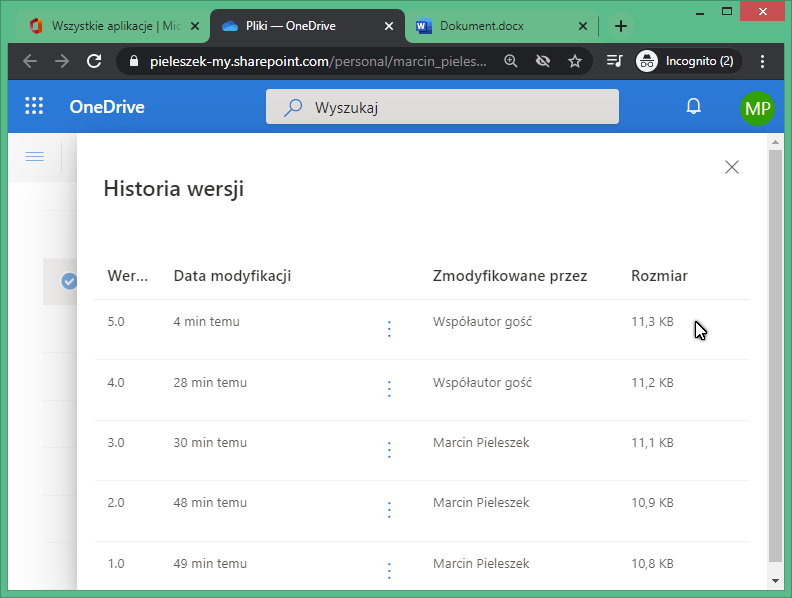
Task: Click the search magnifier icon
Action: tap(293, 107)
